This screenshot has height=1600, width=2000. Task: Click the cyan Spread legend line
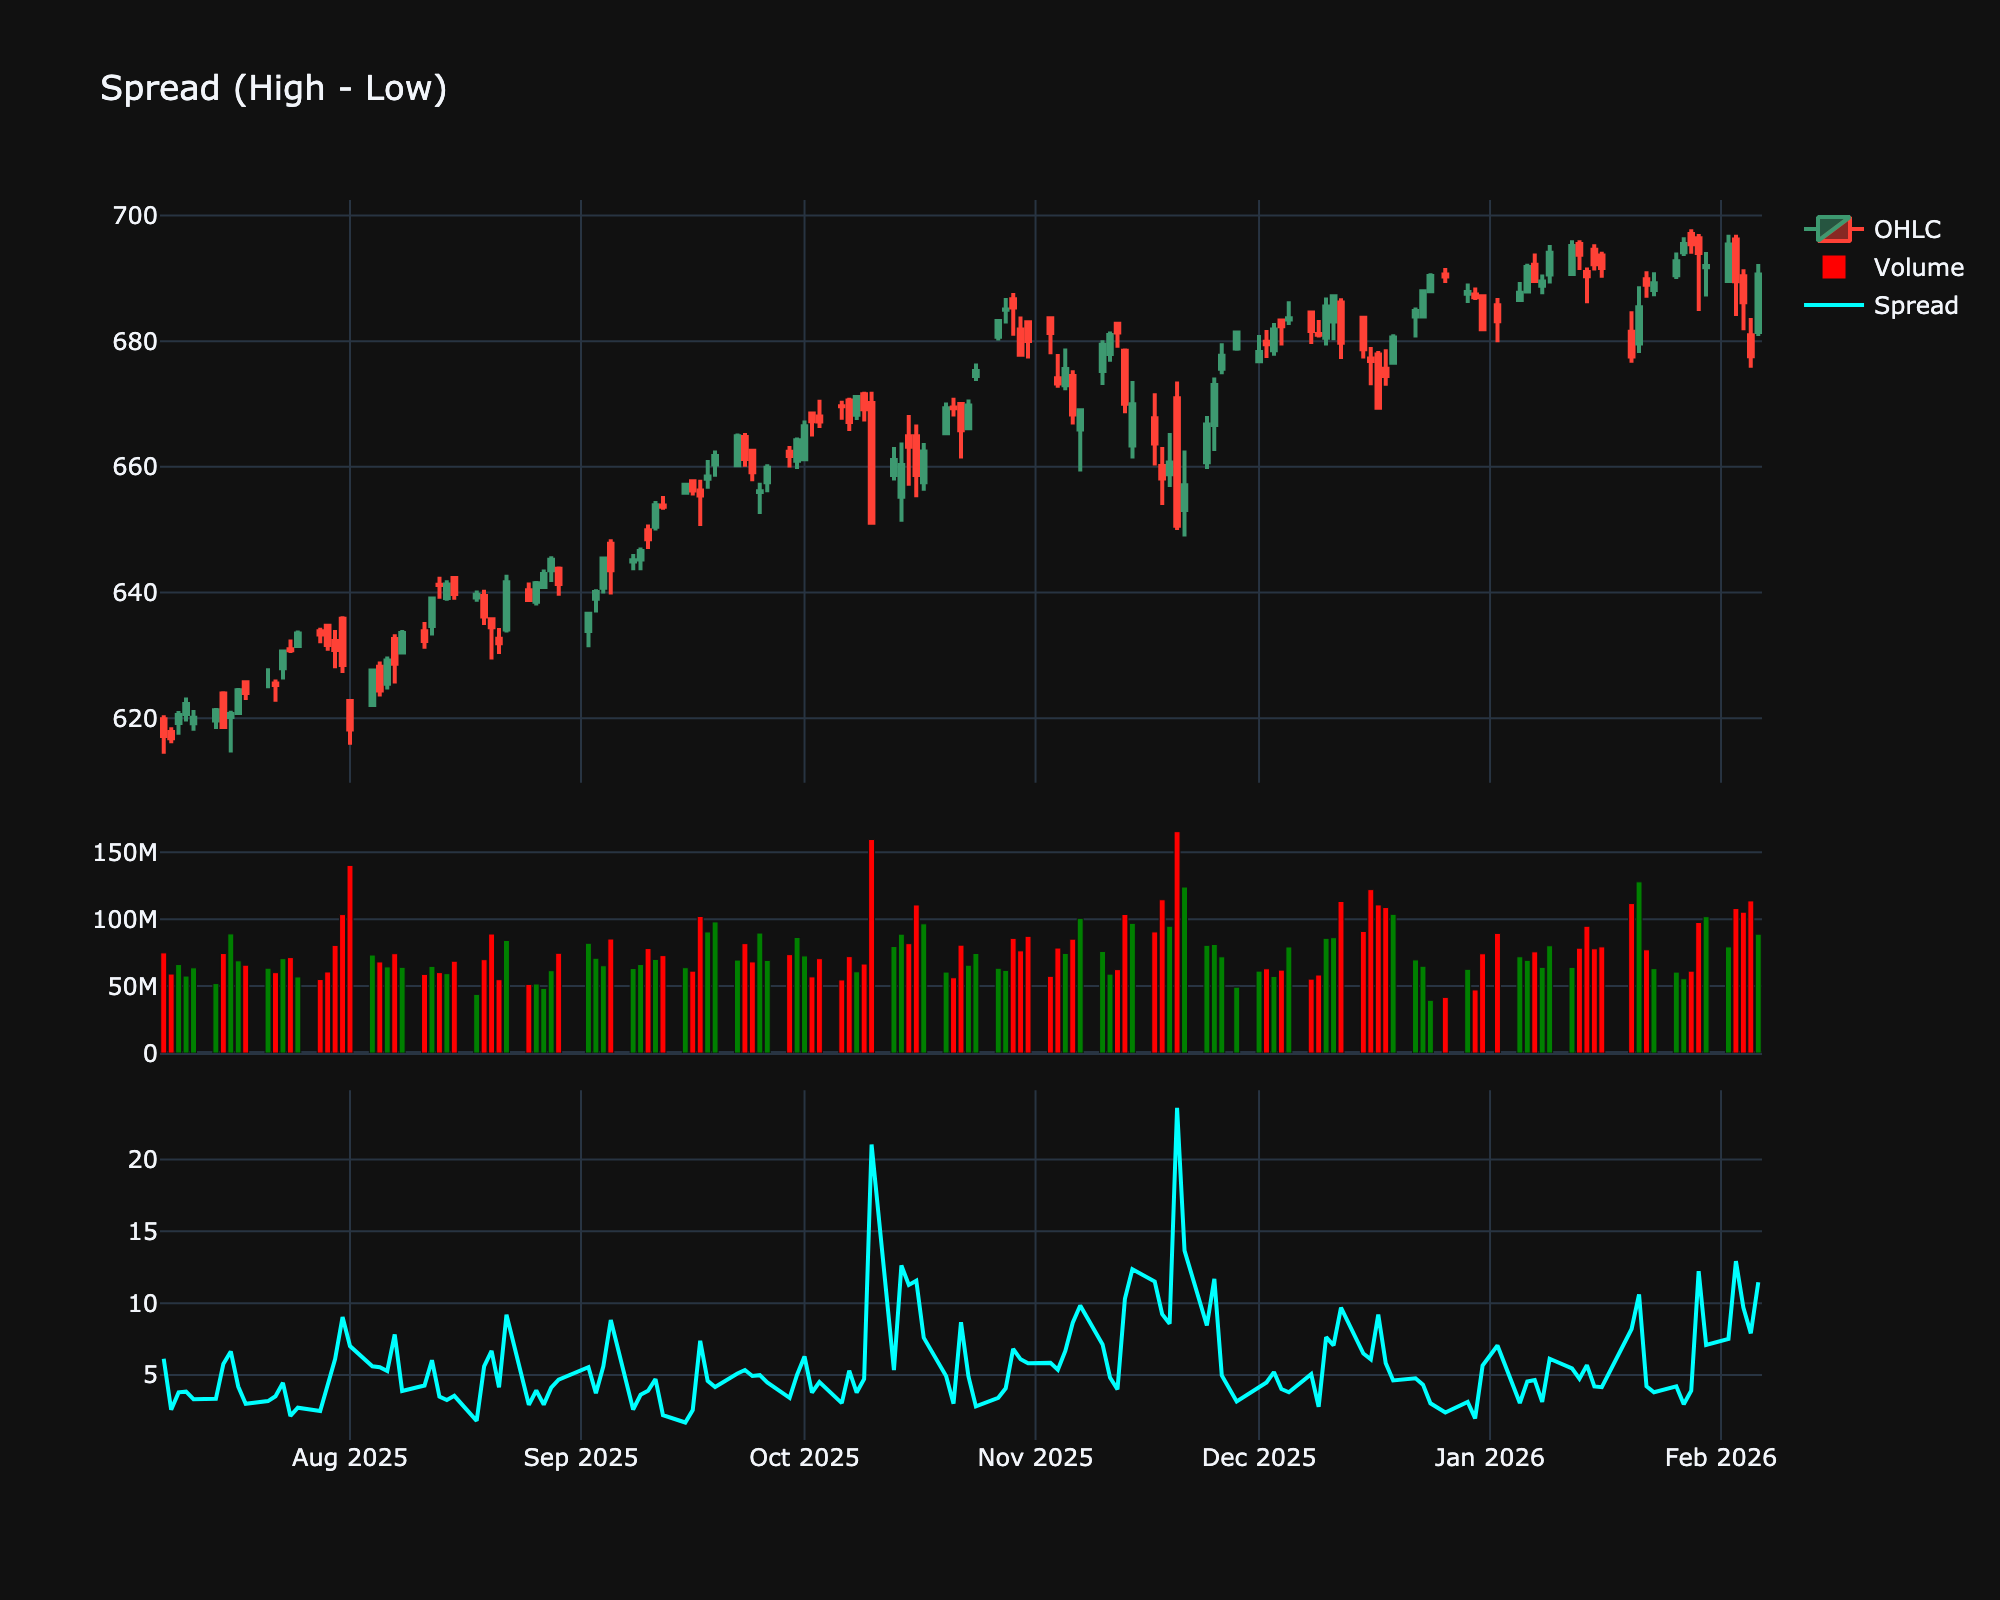(x=1833, y=305)
